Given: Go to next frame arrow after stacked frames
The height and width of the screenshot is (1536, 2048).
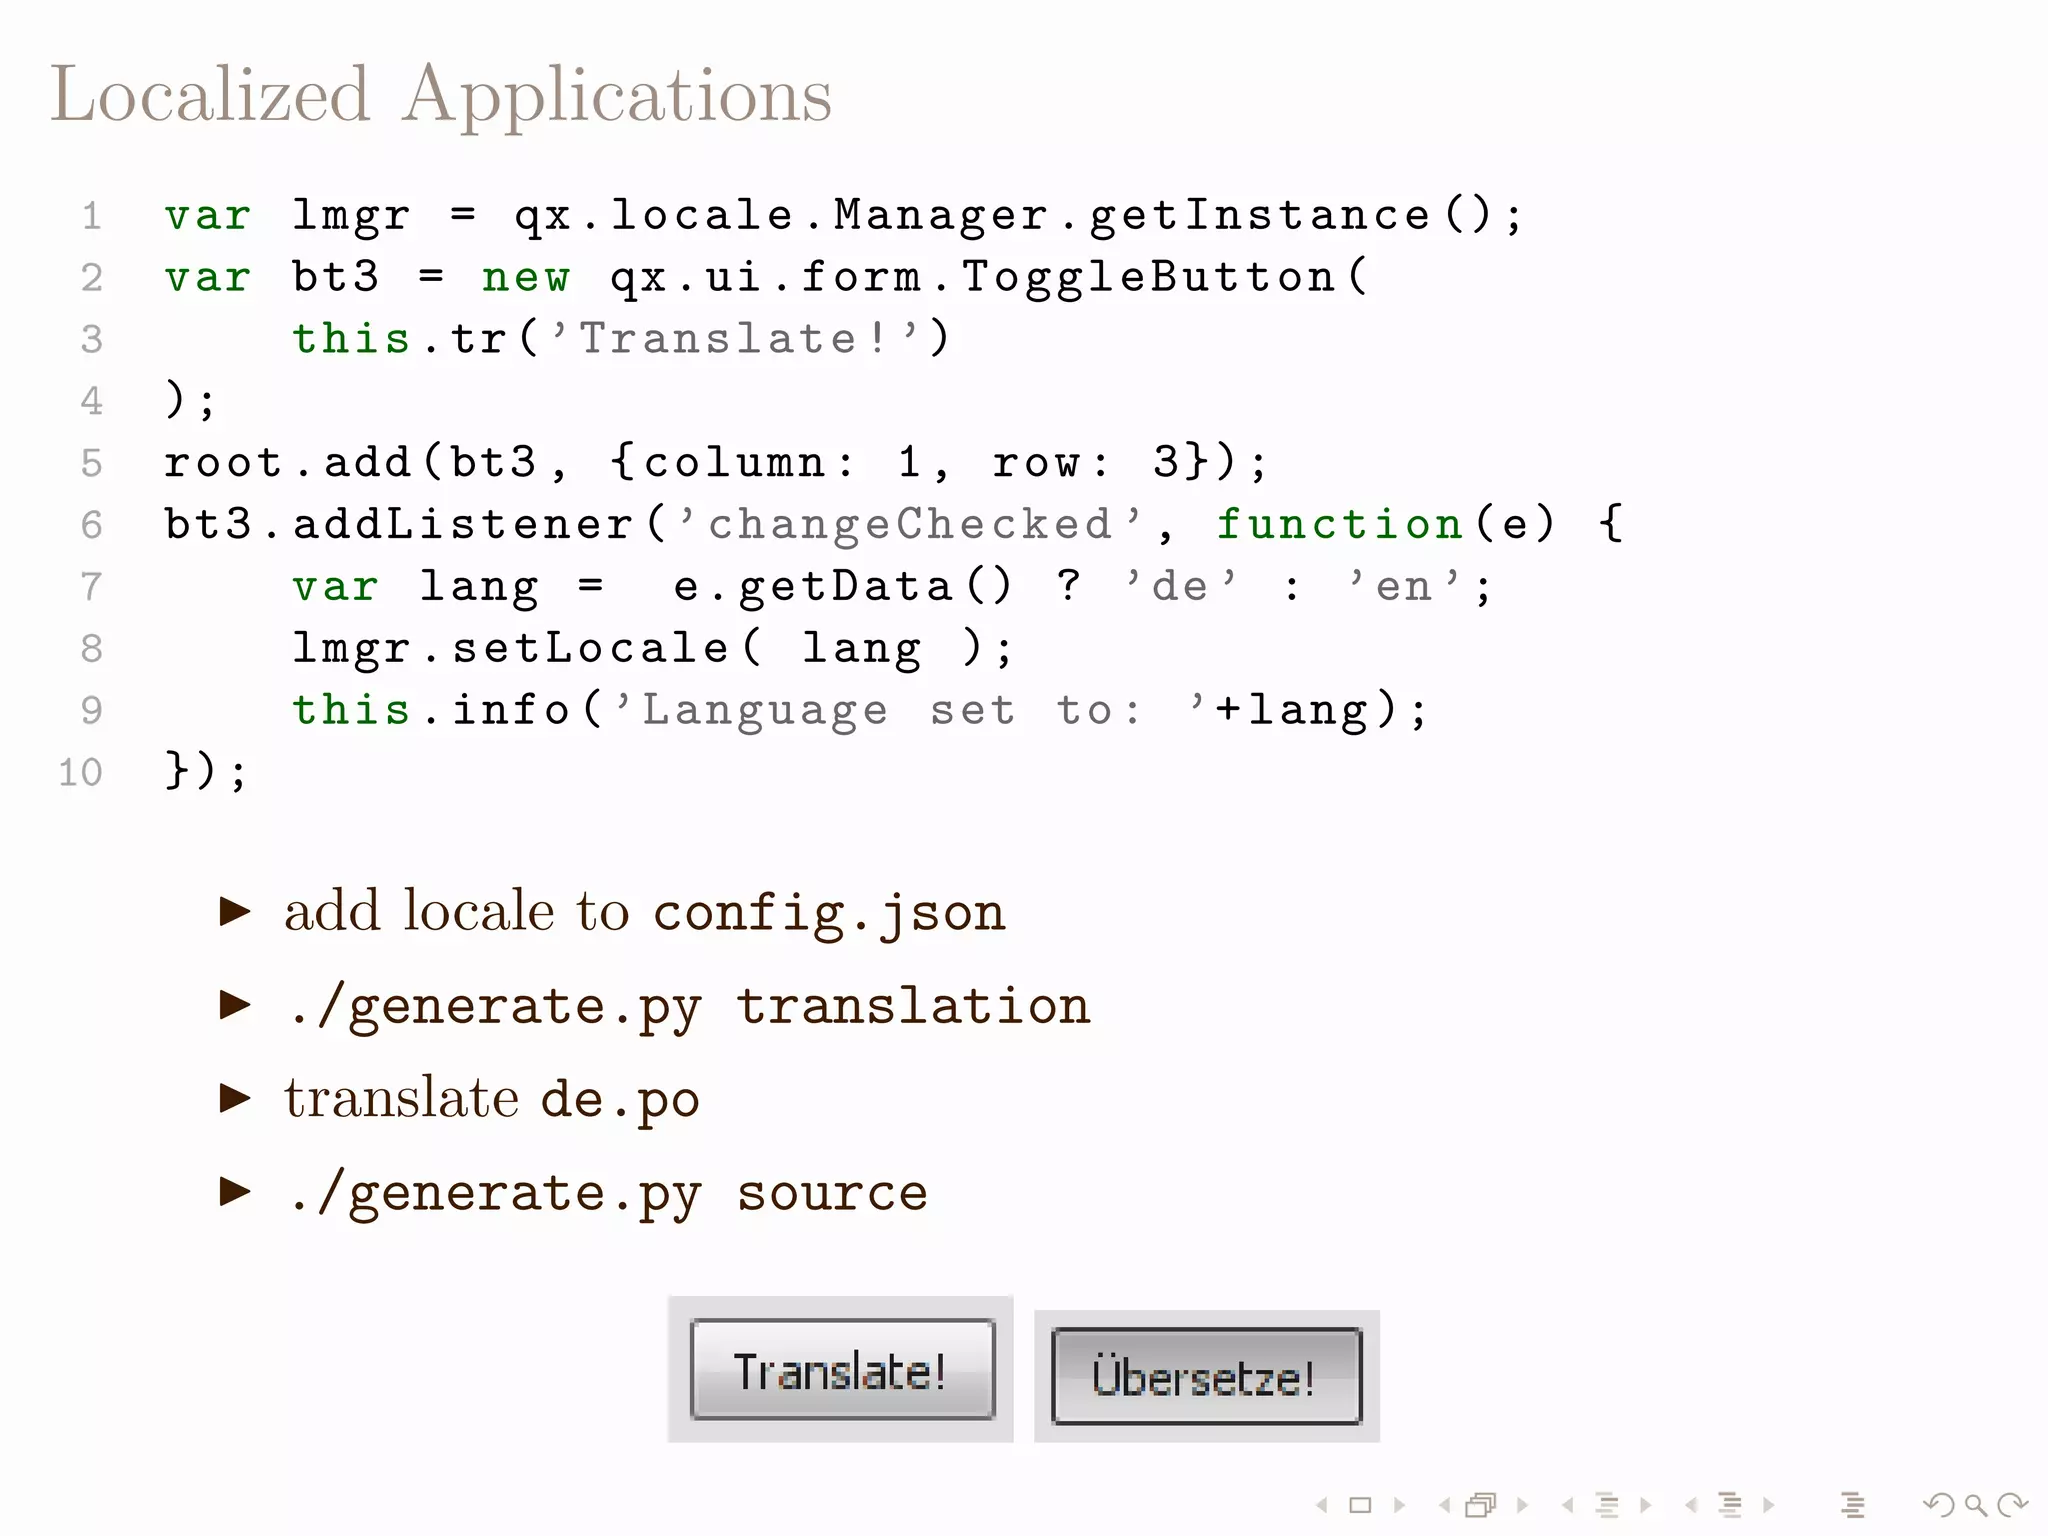Looking at the screenshot, I should point(1522,1505).
